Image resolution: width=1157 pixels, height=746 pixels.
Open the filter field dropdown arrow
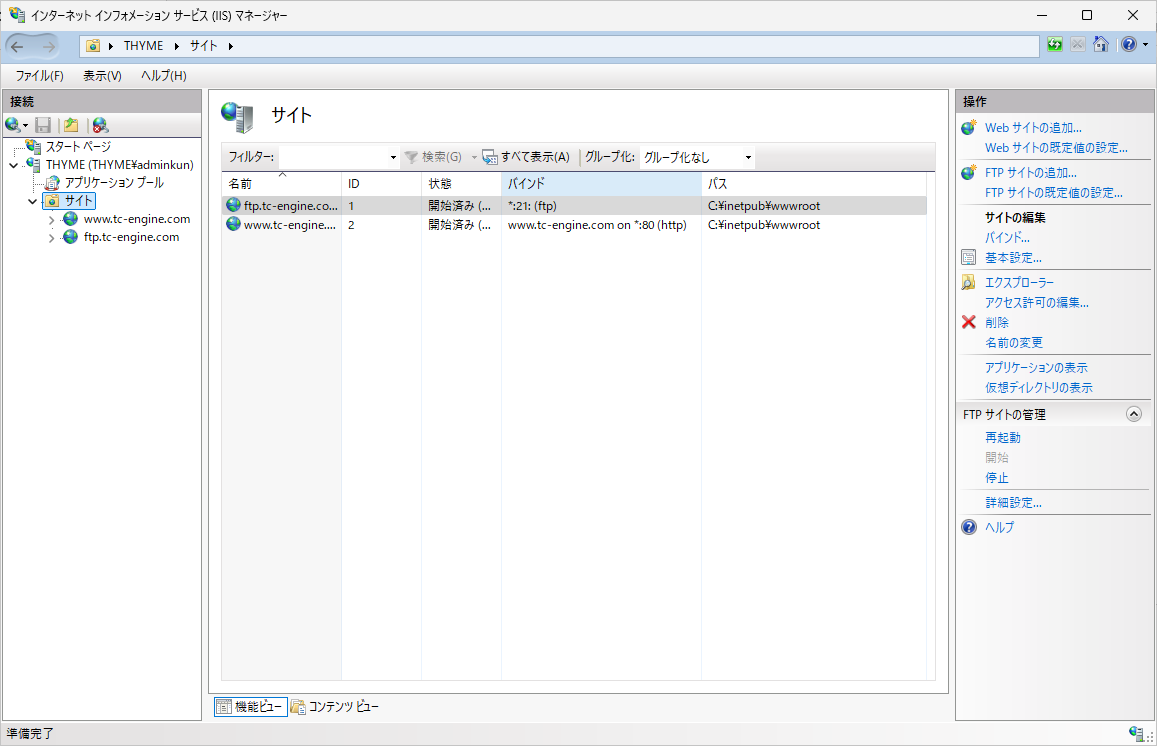pos(393,157)
